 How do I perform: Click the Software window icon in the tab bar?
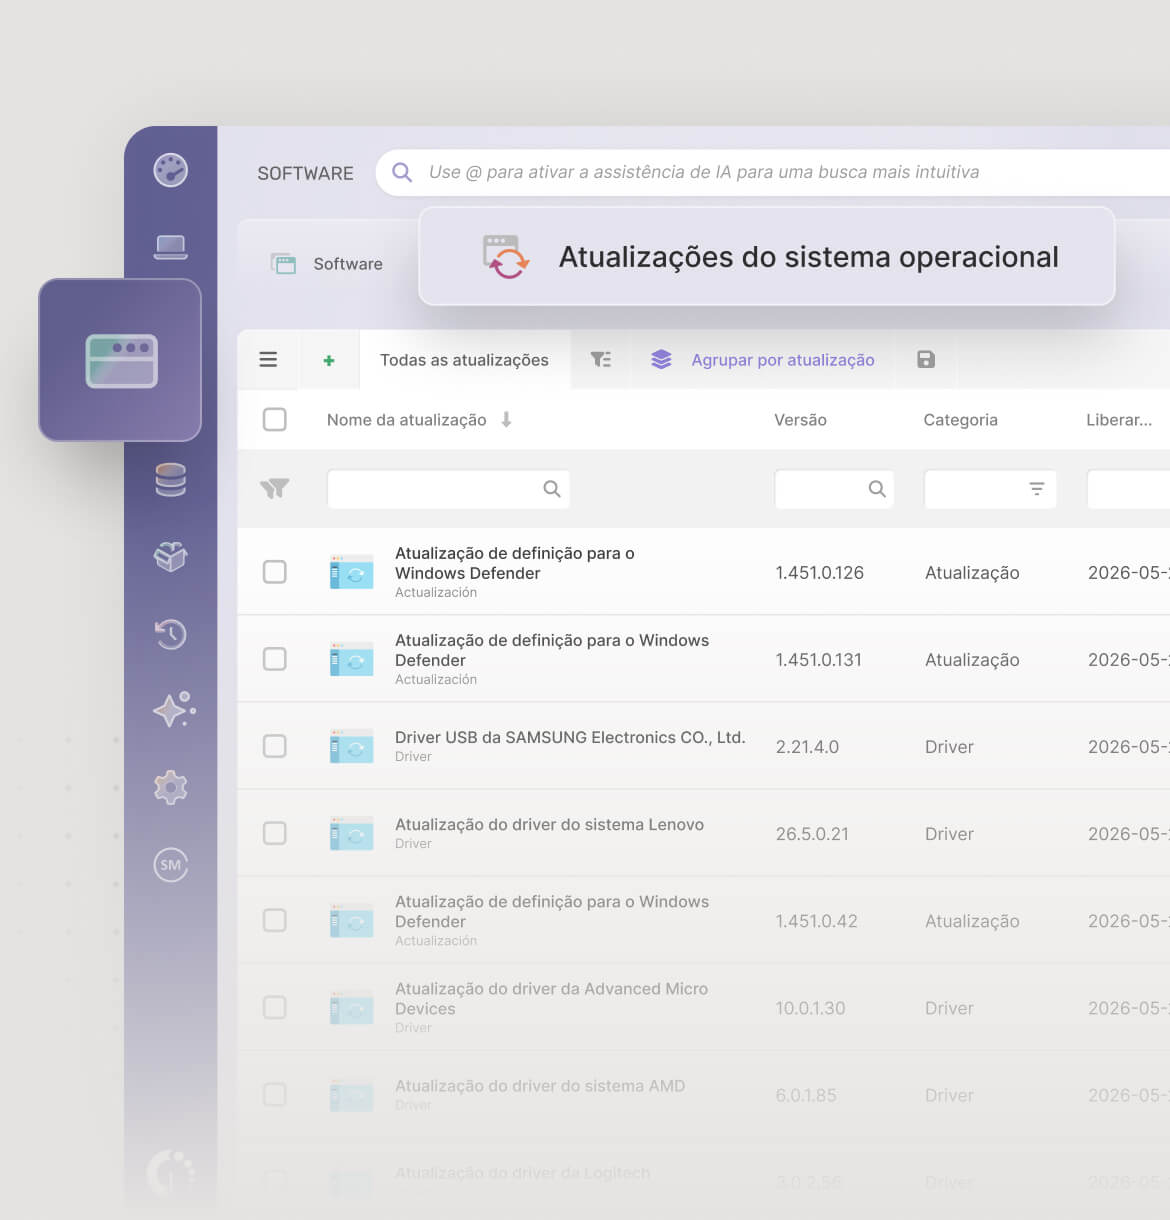tap(284, 264)
